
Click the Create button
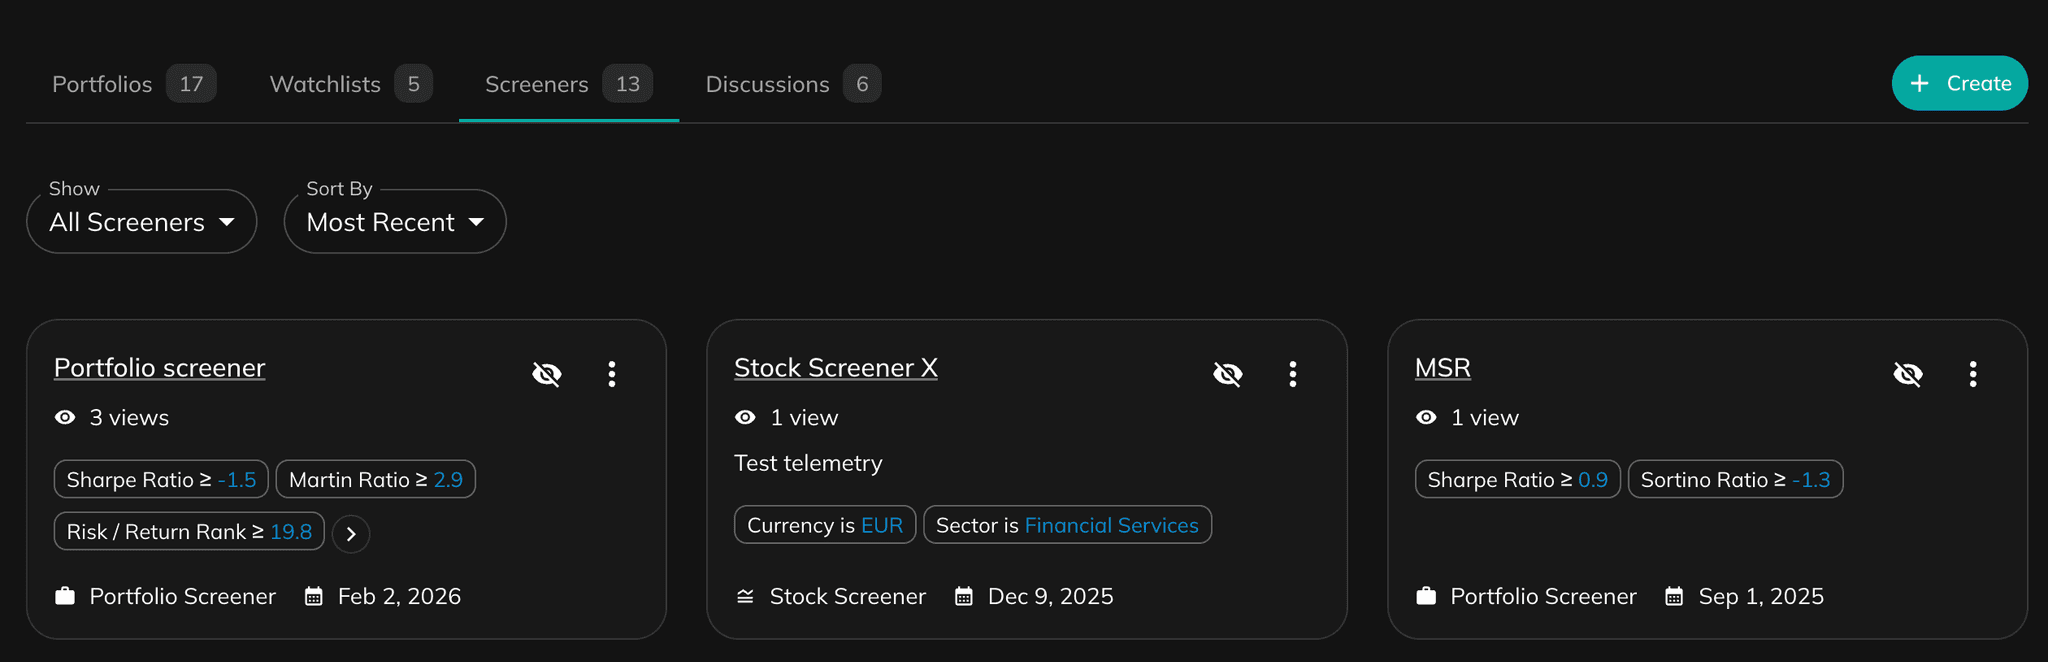[x=1959, y=83]
